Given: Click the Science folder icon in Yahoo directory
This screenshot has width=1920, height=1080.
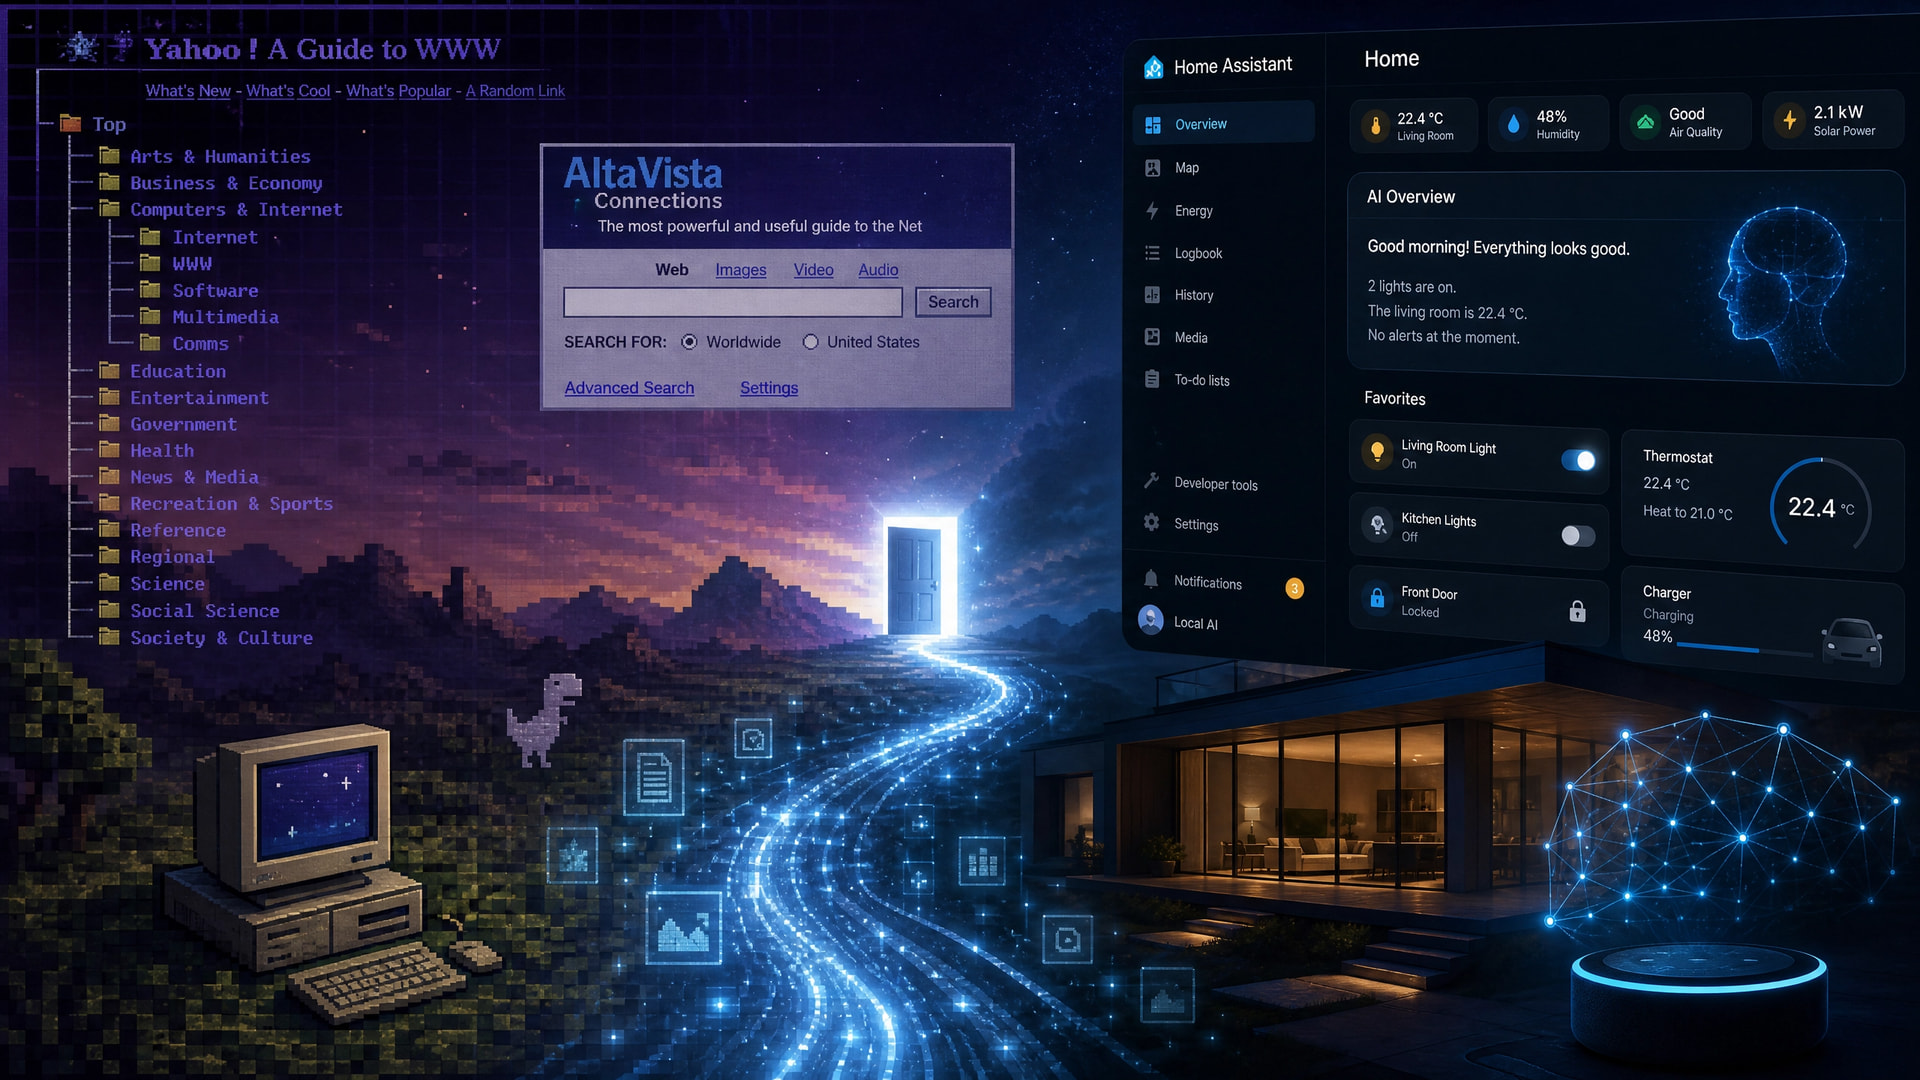Looking at the screenshot, I should (x=110, y=583).
